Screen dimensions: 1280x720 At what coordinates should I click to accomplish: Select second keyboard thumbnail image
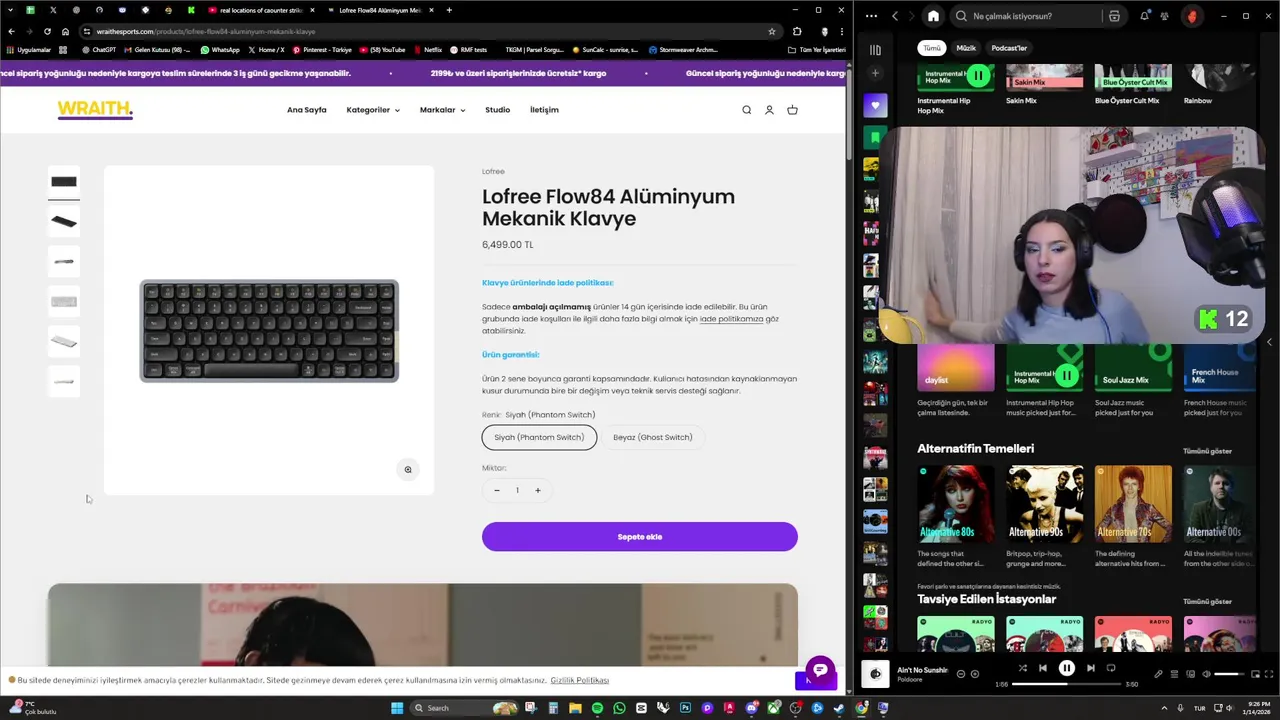(x=64, y=222)
